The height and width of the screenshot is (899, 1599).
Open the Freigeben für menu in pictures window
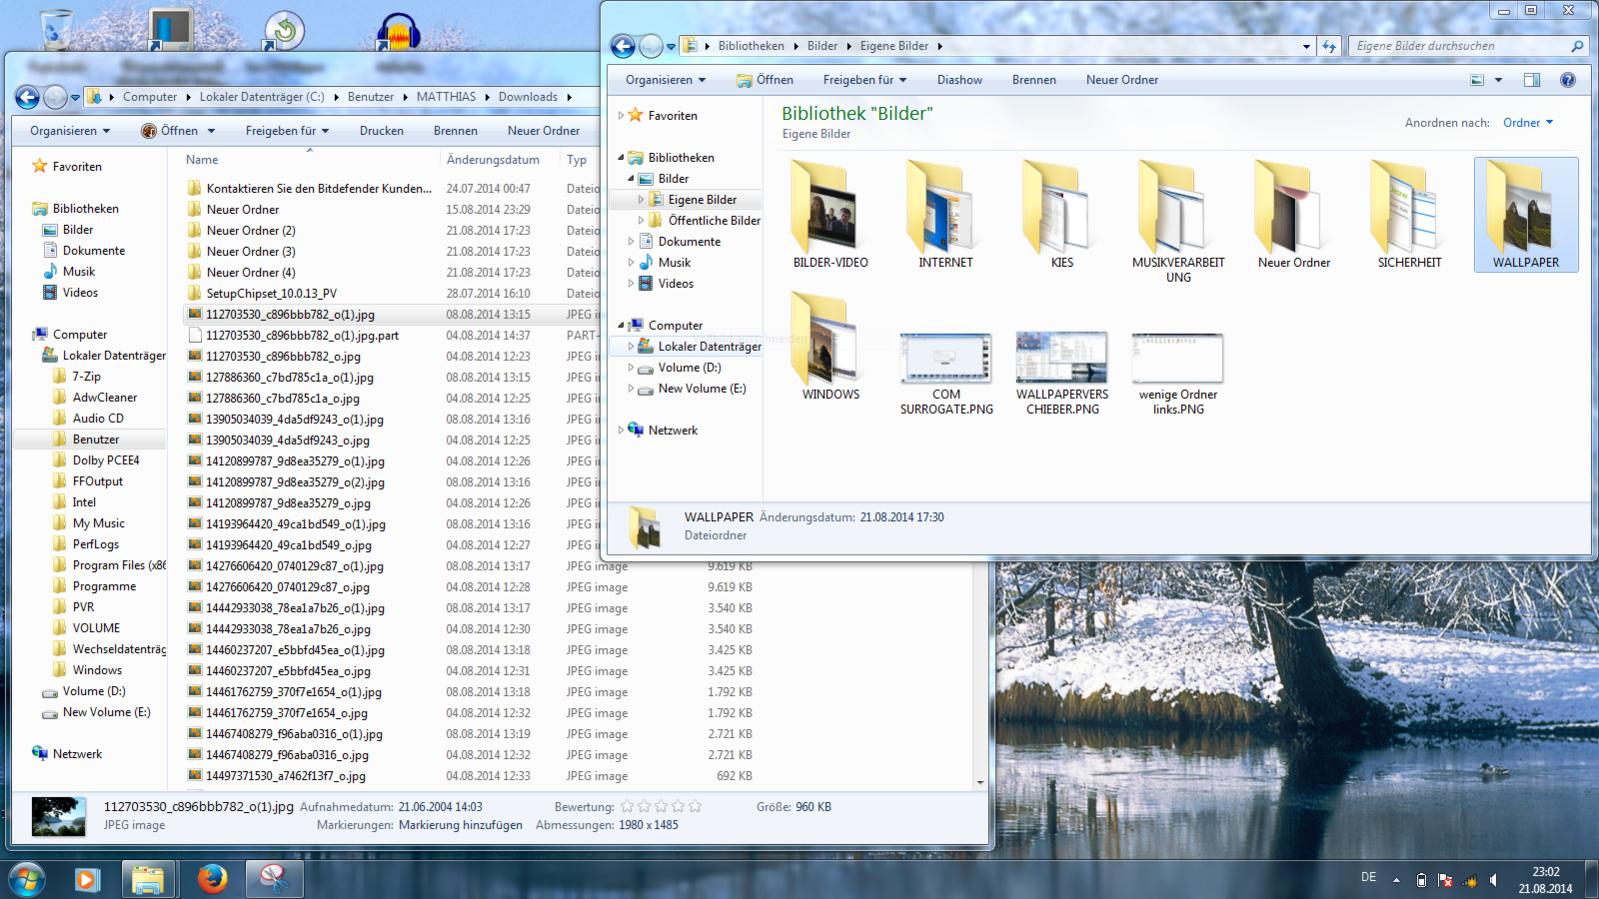[865, 80]
